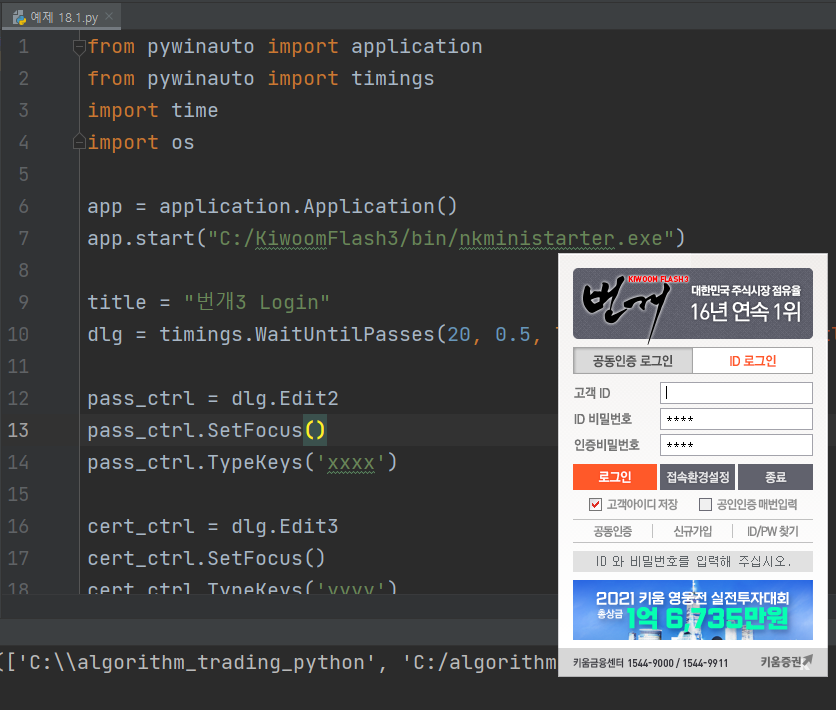Switch to 공동인증 로그인 tab
The image size is (836, 710).
[633, 361]
